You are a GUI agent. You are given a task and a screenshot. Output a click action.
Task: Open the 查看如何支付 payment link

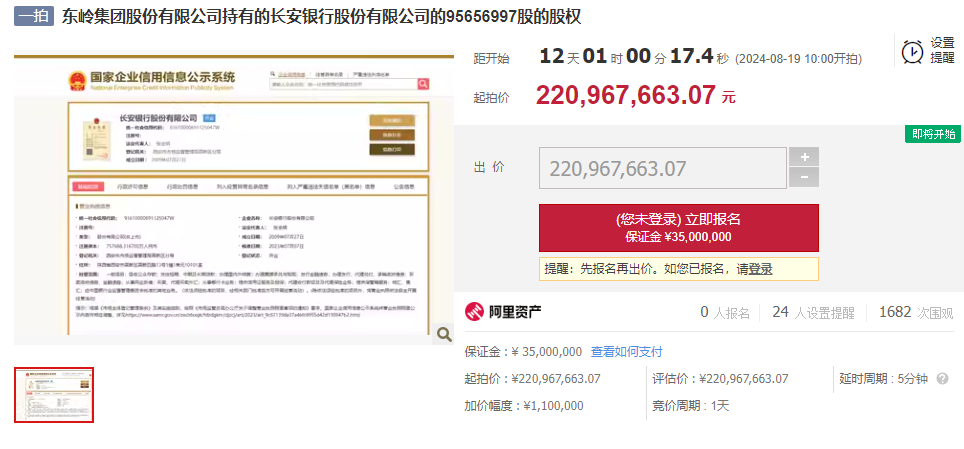pos(626,352)
